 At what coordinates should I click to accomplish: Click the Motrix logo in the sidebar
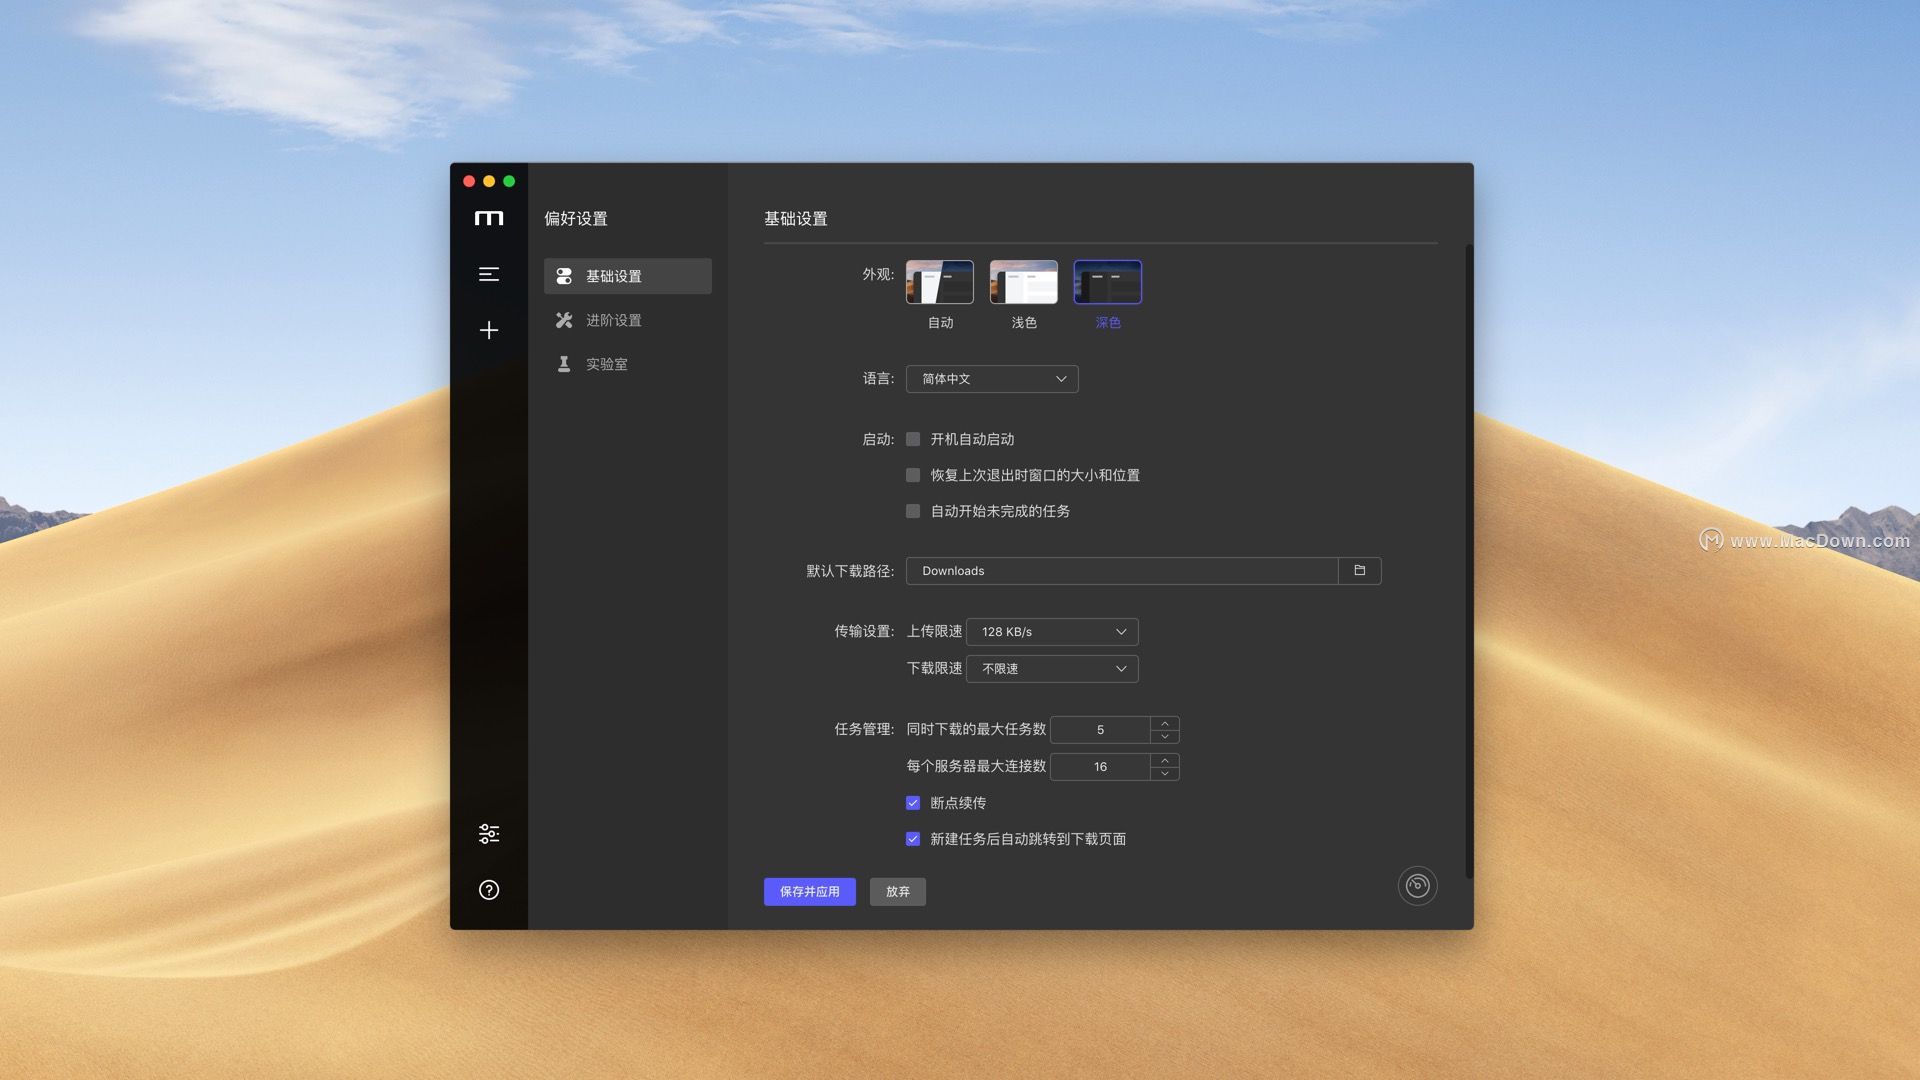[x=489, y=217]
